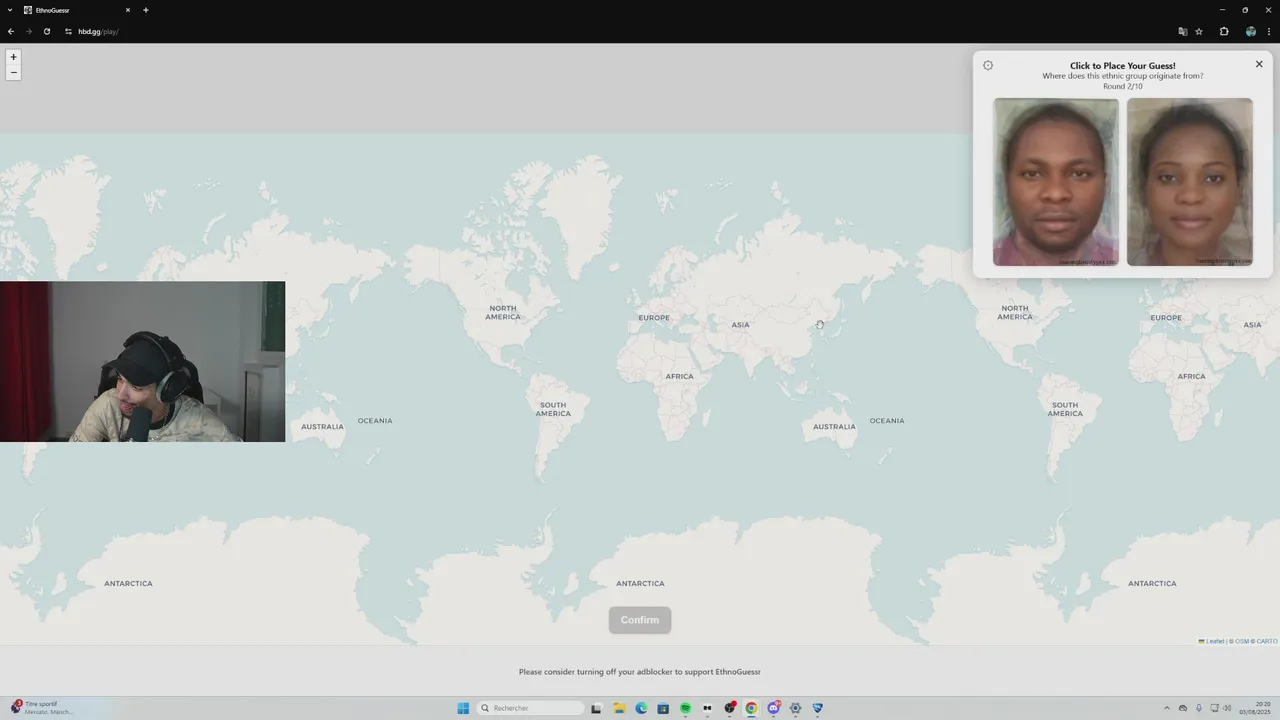
Task: Open the CARTO attribution link
Action: click(1267, 641)
